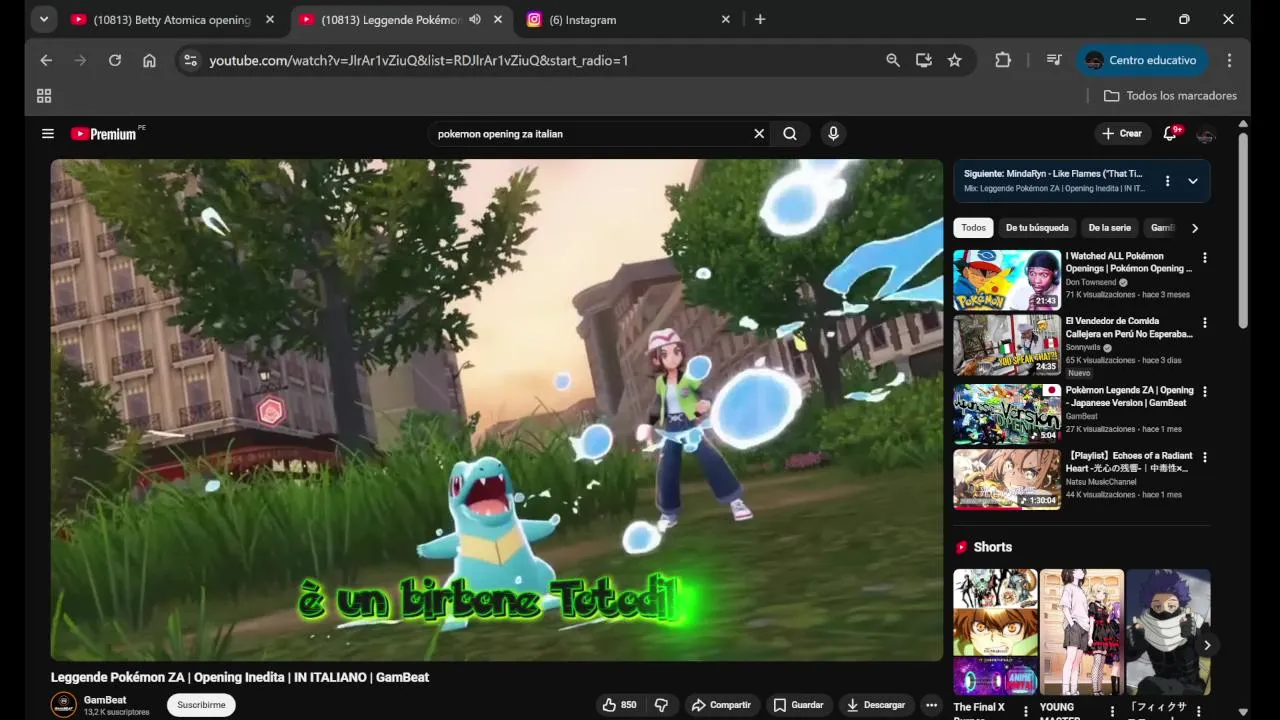Go back in browser history
This screenshot has width=1280, height=720.
tap(46, 60)
